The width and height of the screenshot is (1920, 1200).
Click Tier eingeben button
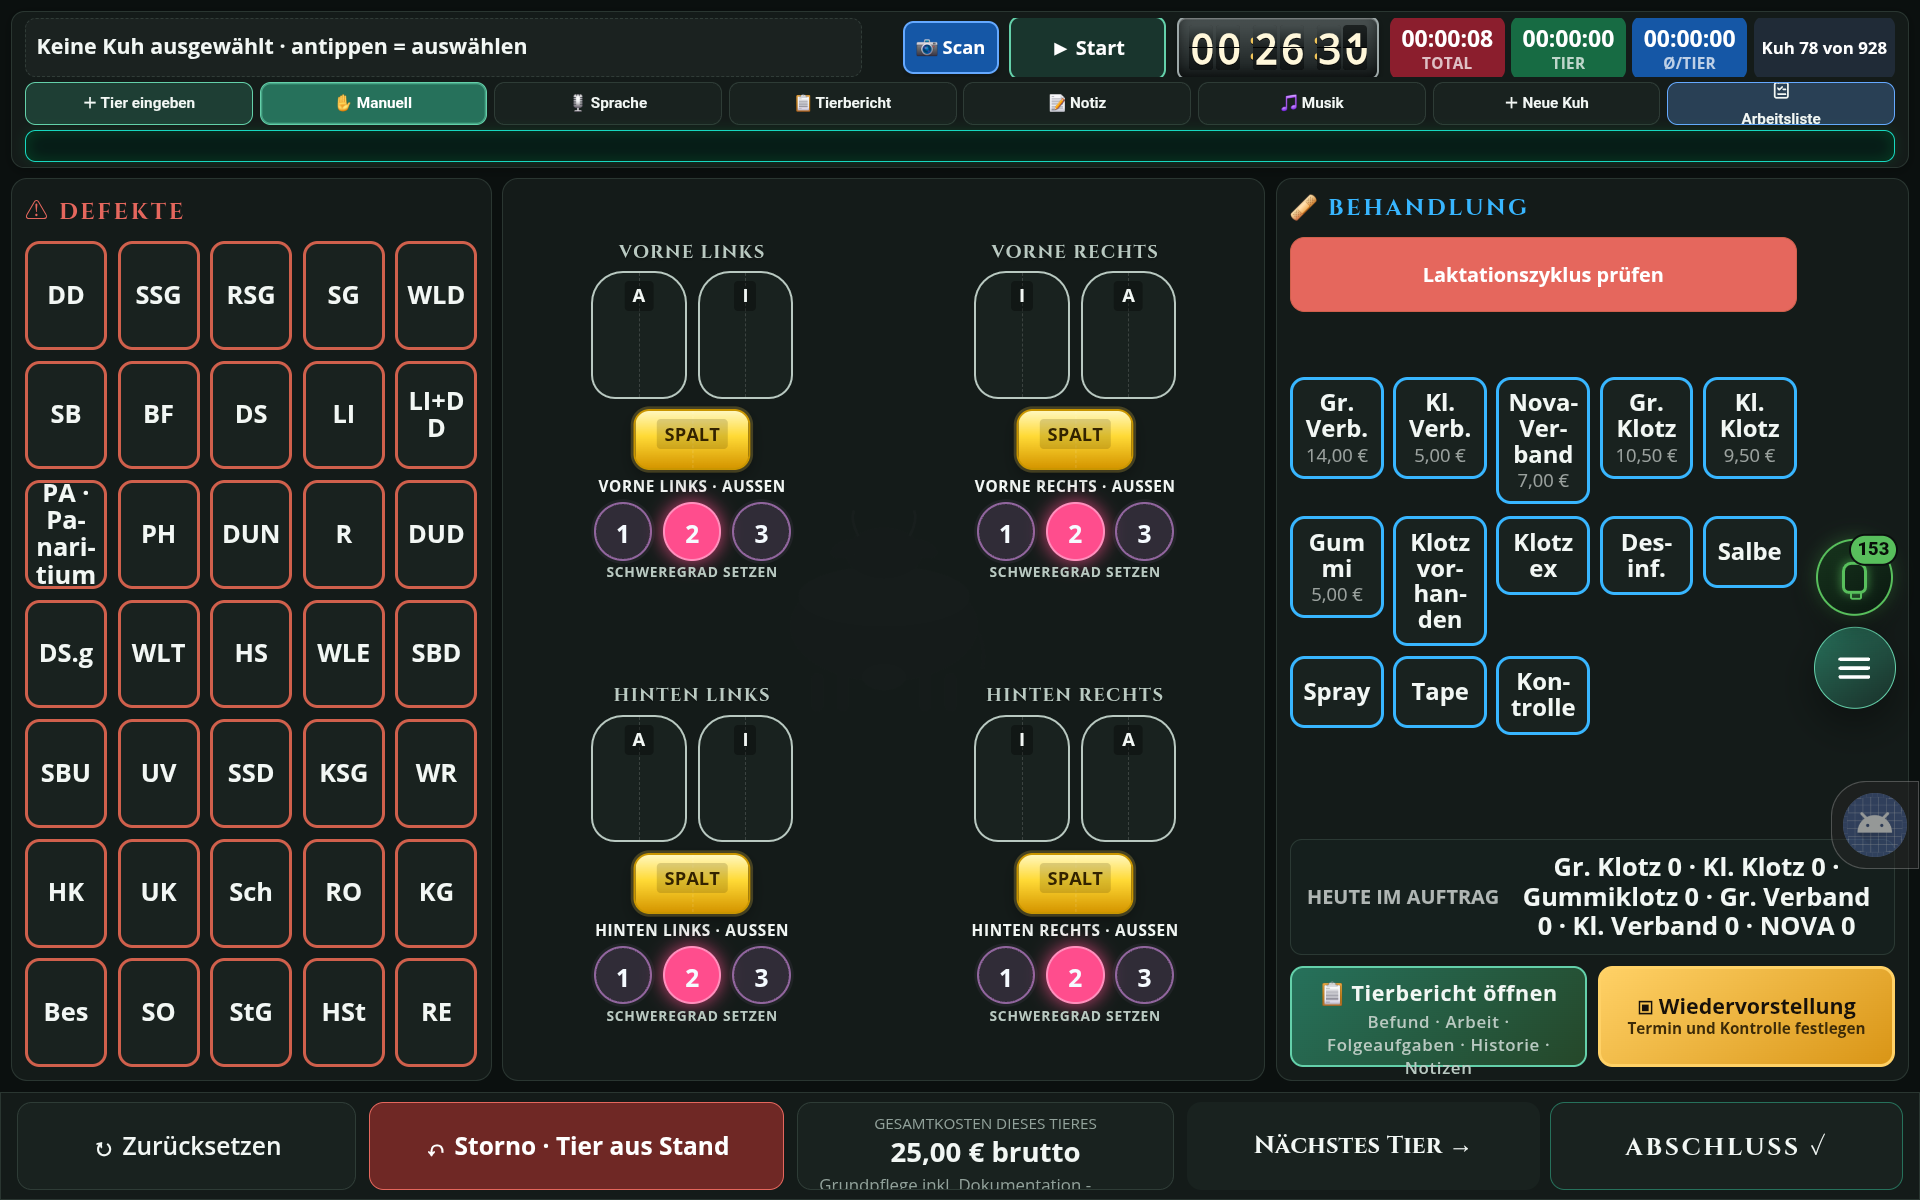click(x=139, y=103)
